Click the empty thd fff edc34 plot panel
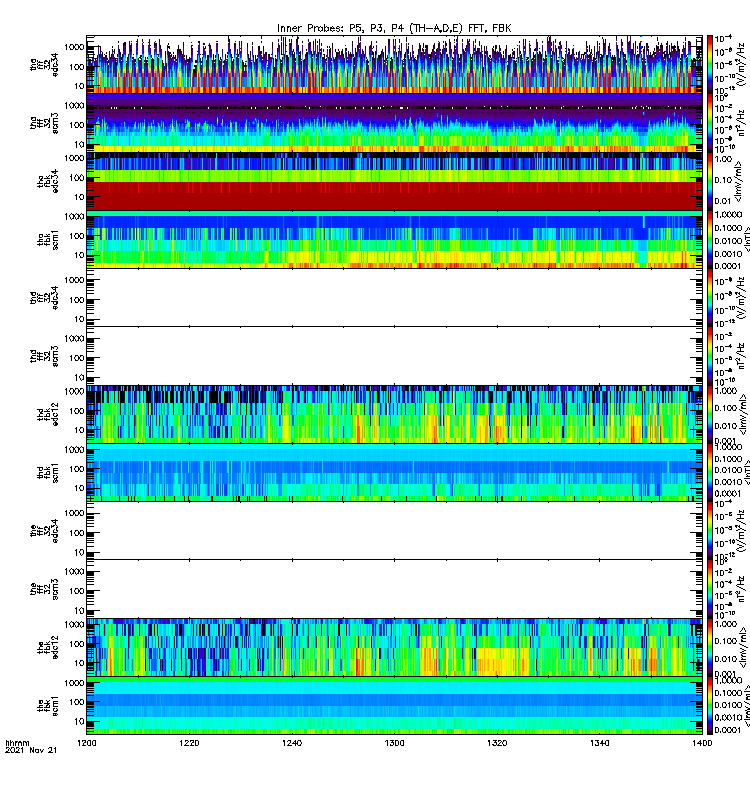This screenshot has width=750, height=800. pos(394,297)
